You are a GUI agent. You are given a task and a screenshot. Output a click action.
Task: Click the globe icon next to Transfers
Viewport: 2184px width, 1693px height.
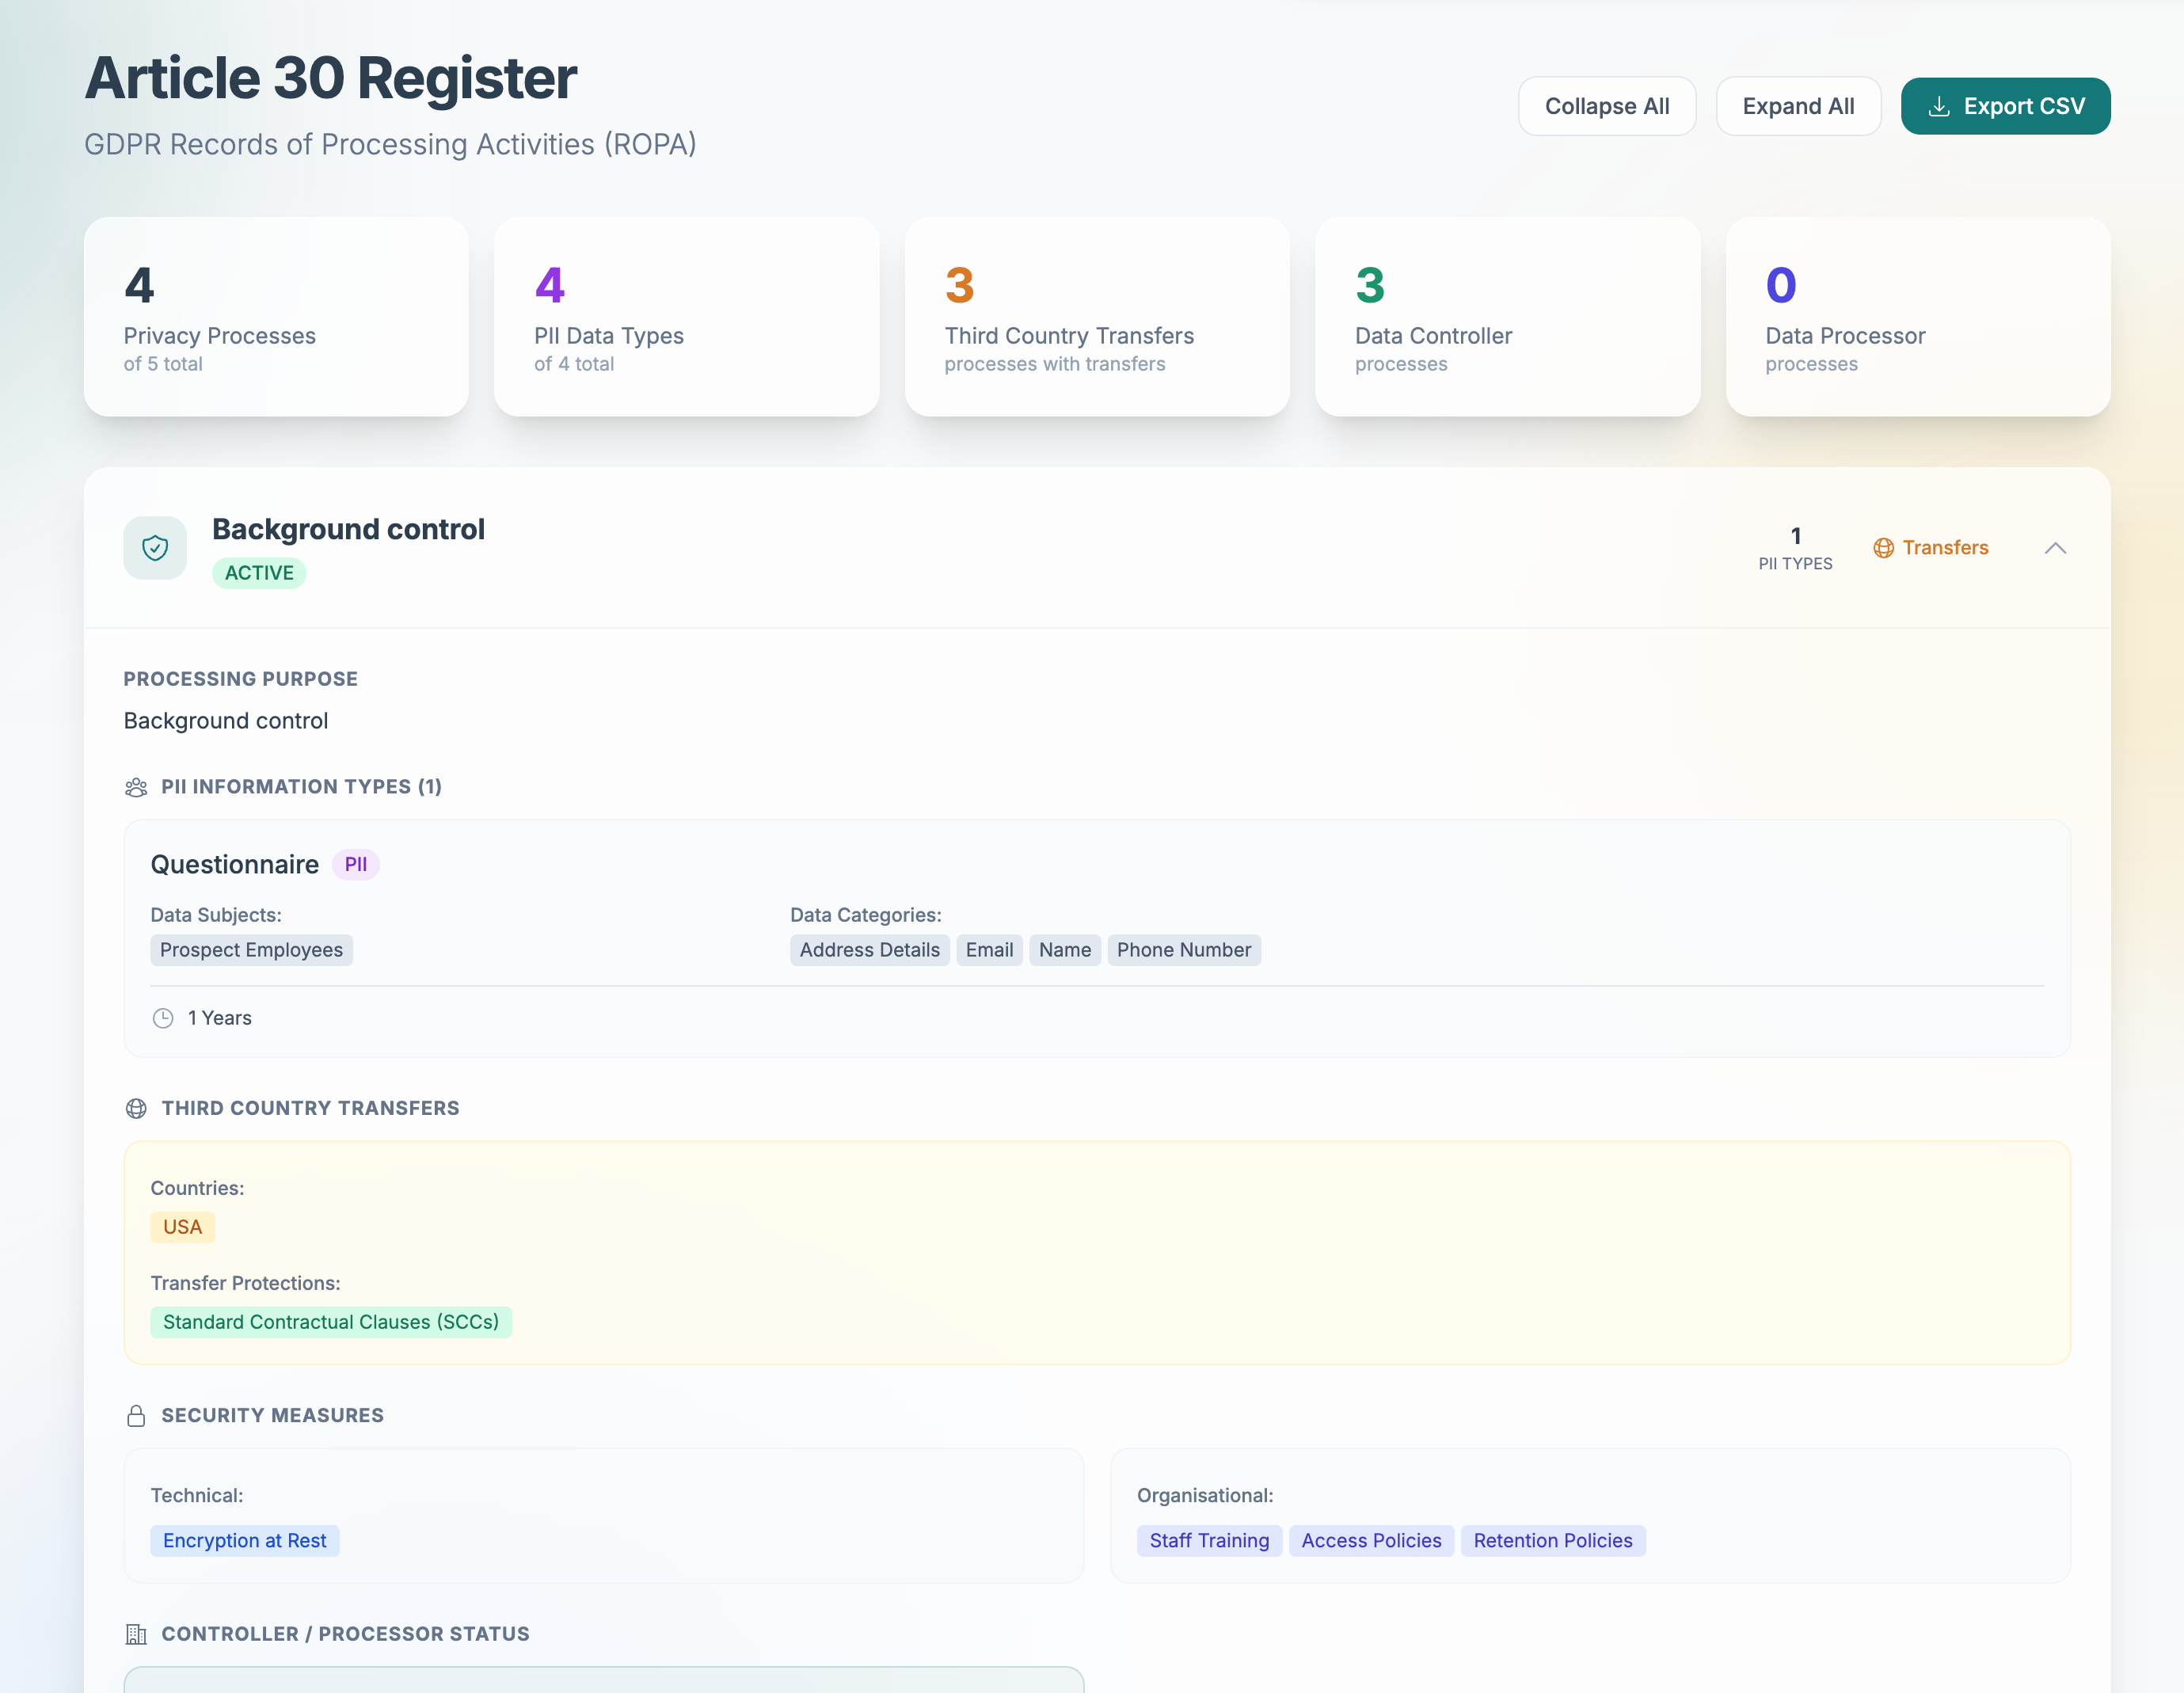coord(1884,548)
